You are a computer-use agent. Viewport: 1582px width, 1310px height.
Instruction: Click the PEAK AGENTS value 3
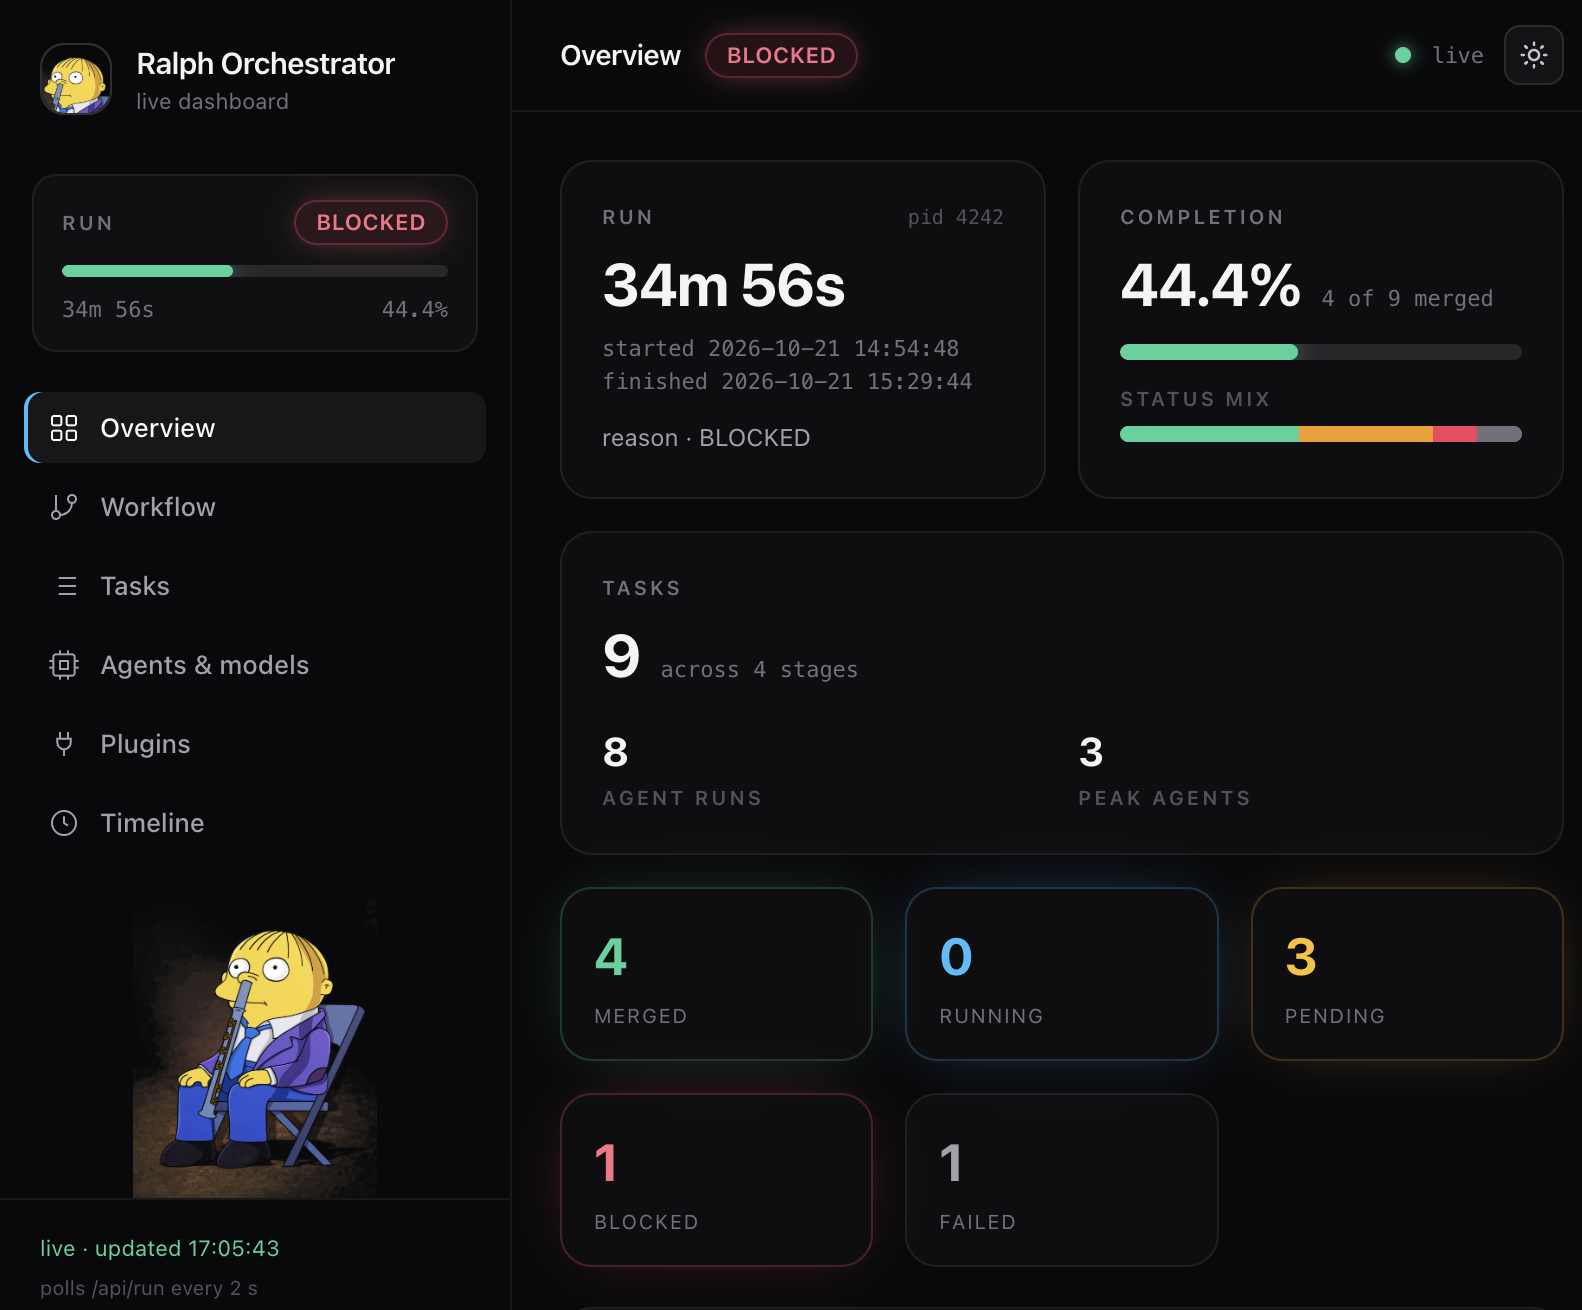[x=1091, y=752]
